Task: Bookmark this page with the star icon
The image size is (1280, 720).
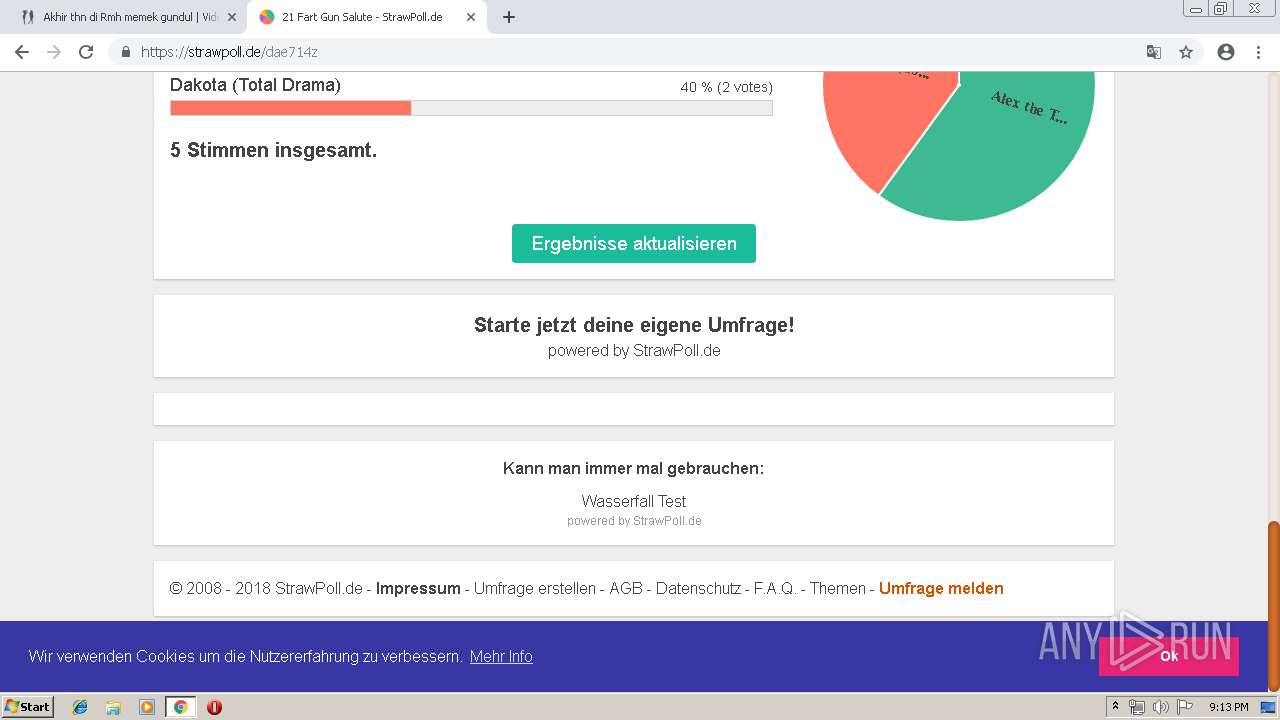Action: click(1186, 52)
